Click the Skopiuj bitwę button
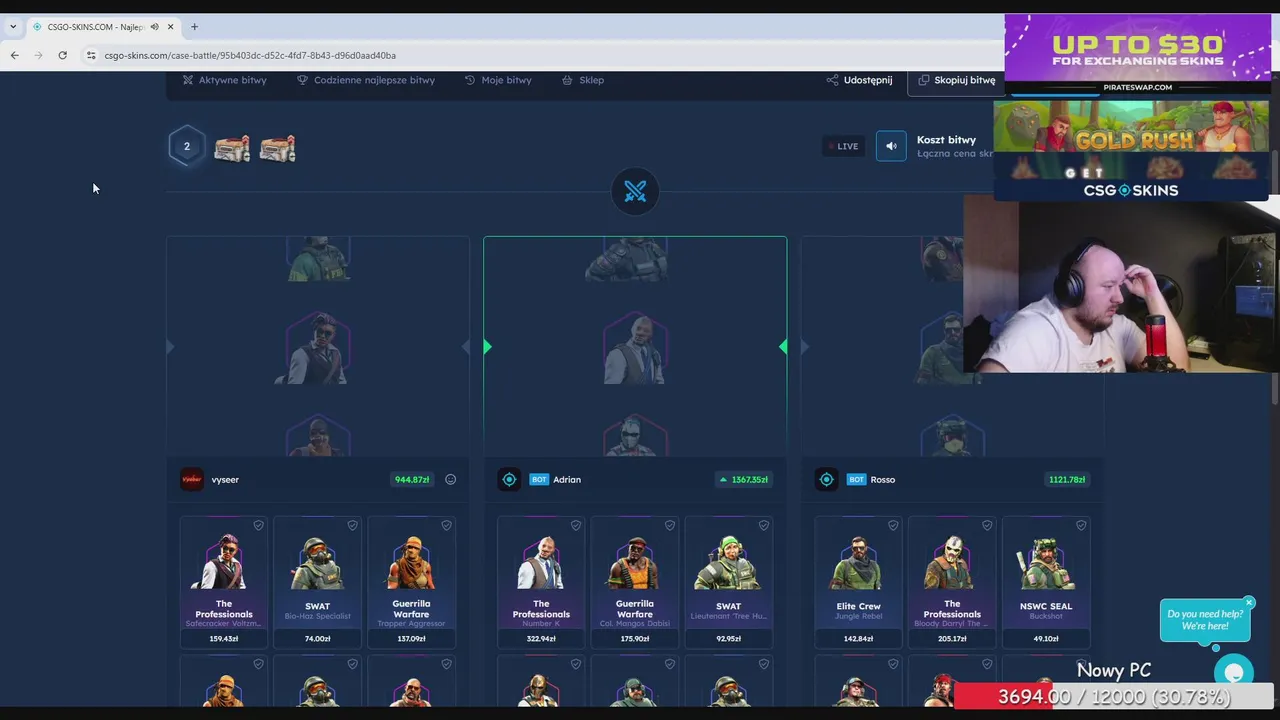Image resolution: width=1280 pixels, height=720 pixels. 956,80
